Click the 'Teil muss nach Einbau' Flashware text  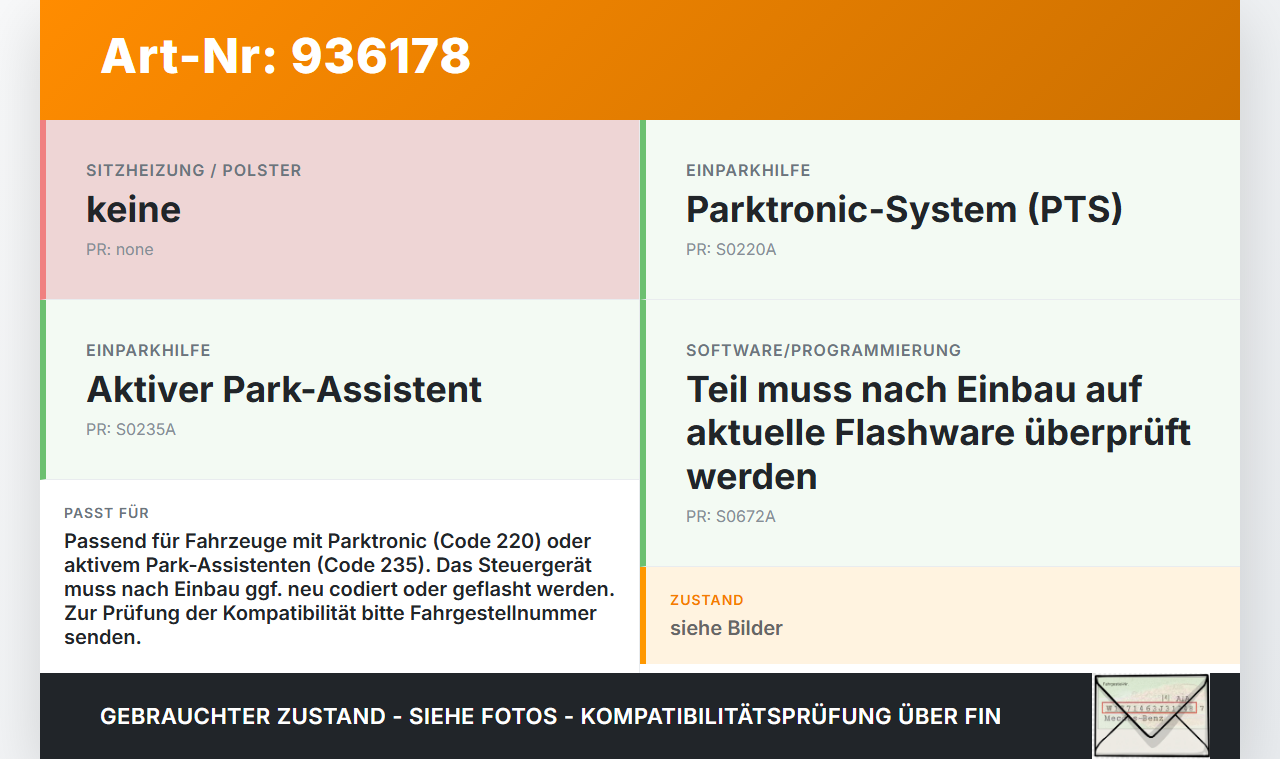click(939, 433)
